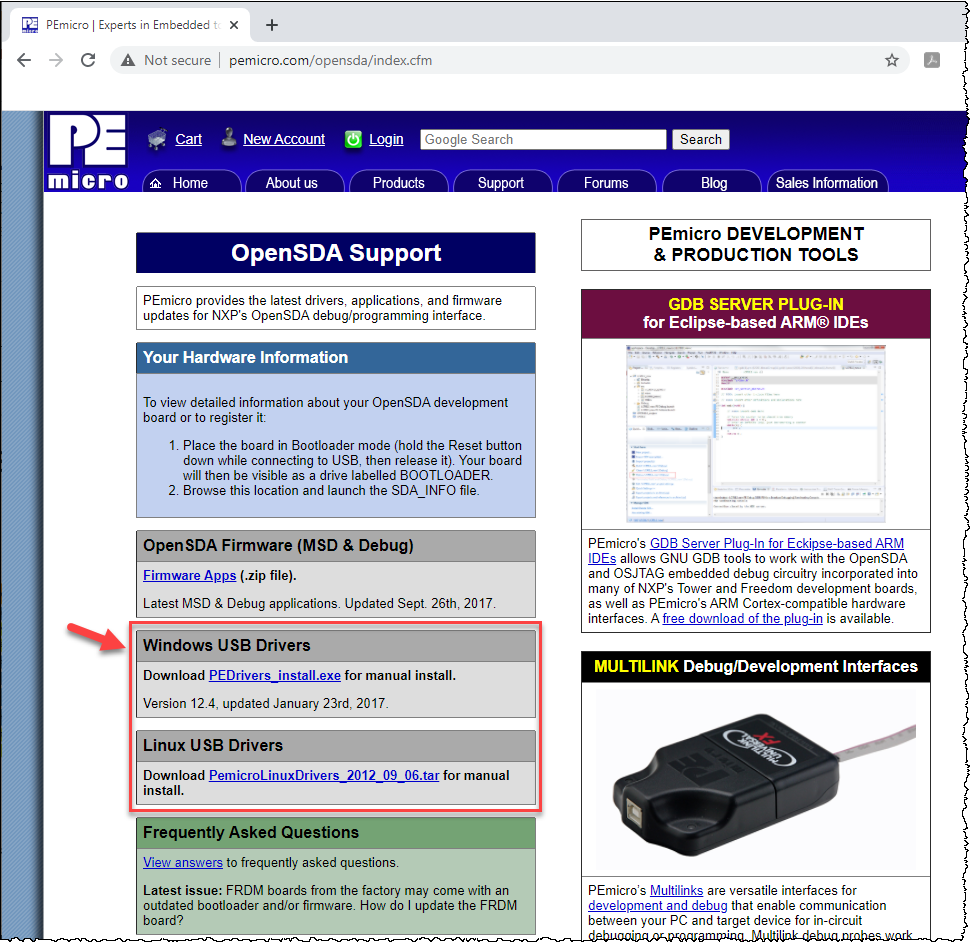Click the Your Hardware Information header
The image size is (970, 942).
click(336, 358)
